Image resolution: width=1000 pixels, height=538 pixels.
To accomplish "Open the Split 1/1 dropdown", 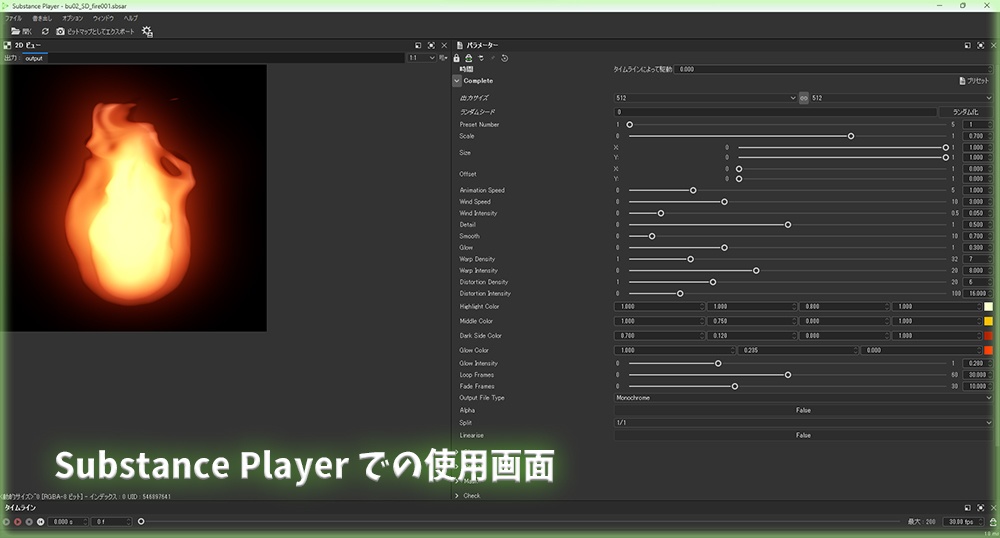I will (804, 423).
